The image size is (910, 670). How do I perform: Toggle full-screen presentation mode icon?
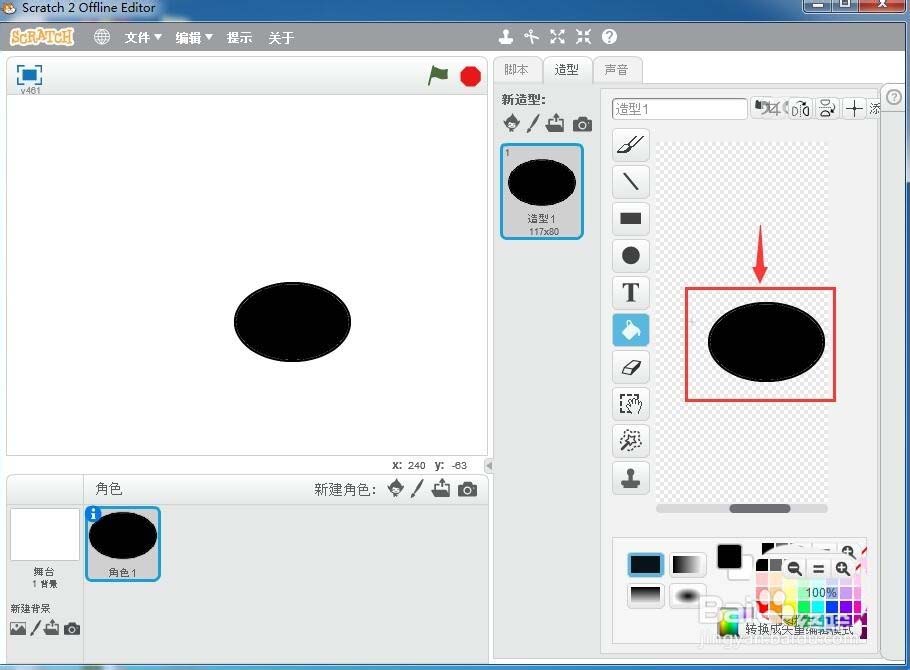coord(30,75)
